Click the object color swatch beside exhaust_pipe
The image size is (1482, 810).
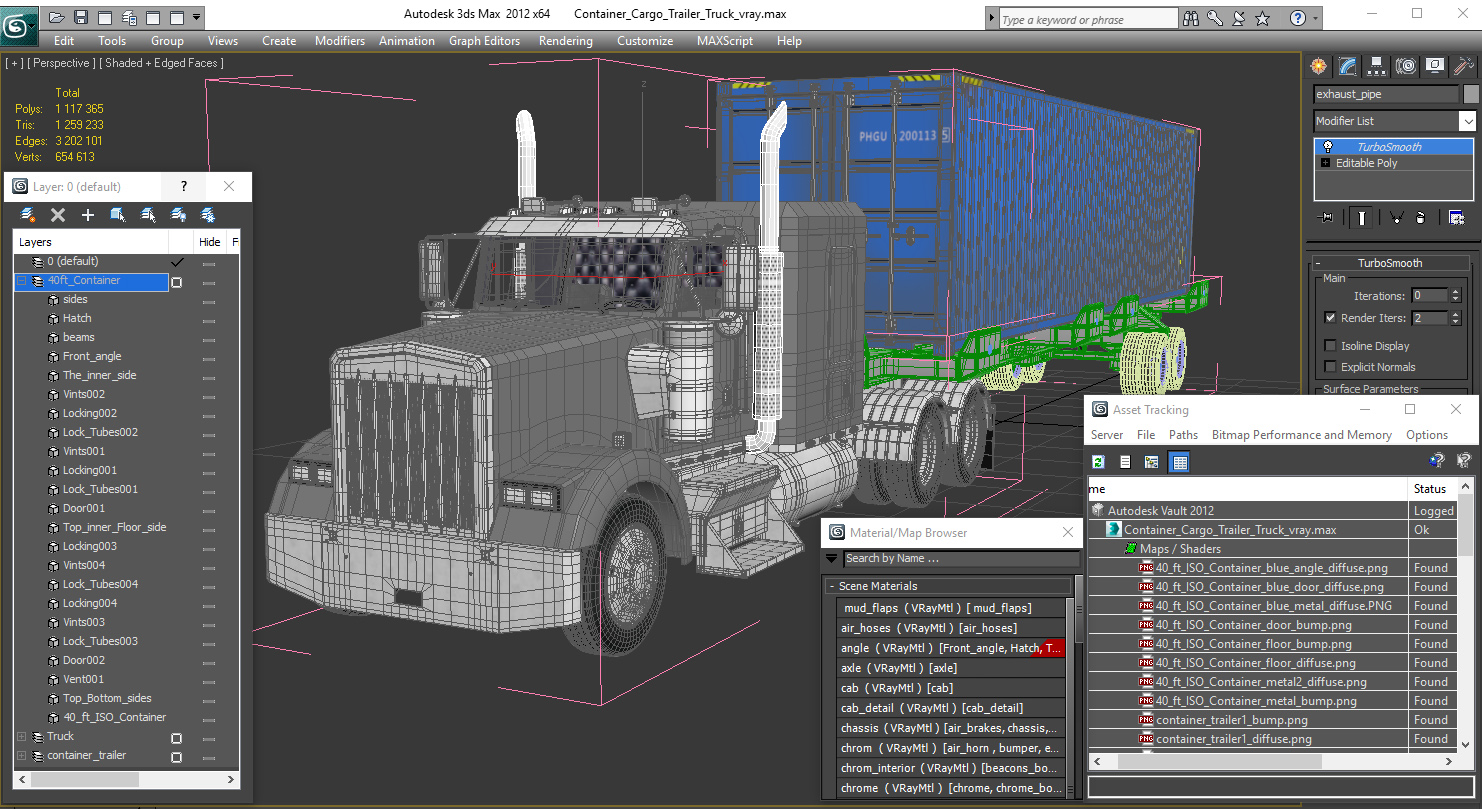(x=1470, y=94)
